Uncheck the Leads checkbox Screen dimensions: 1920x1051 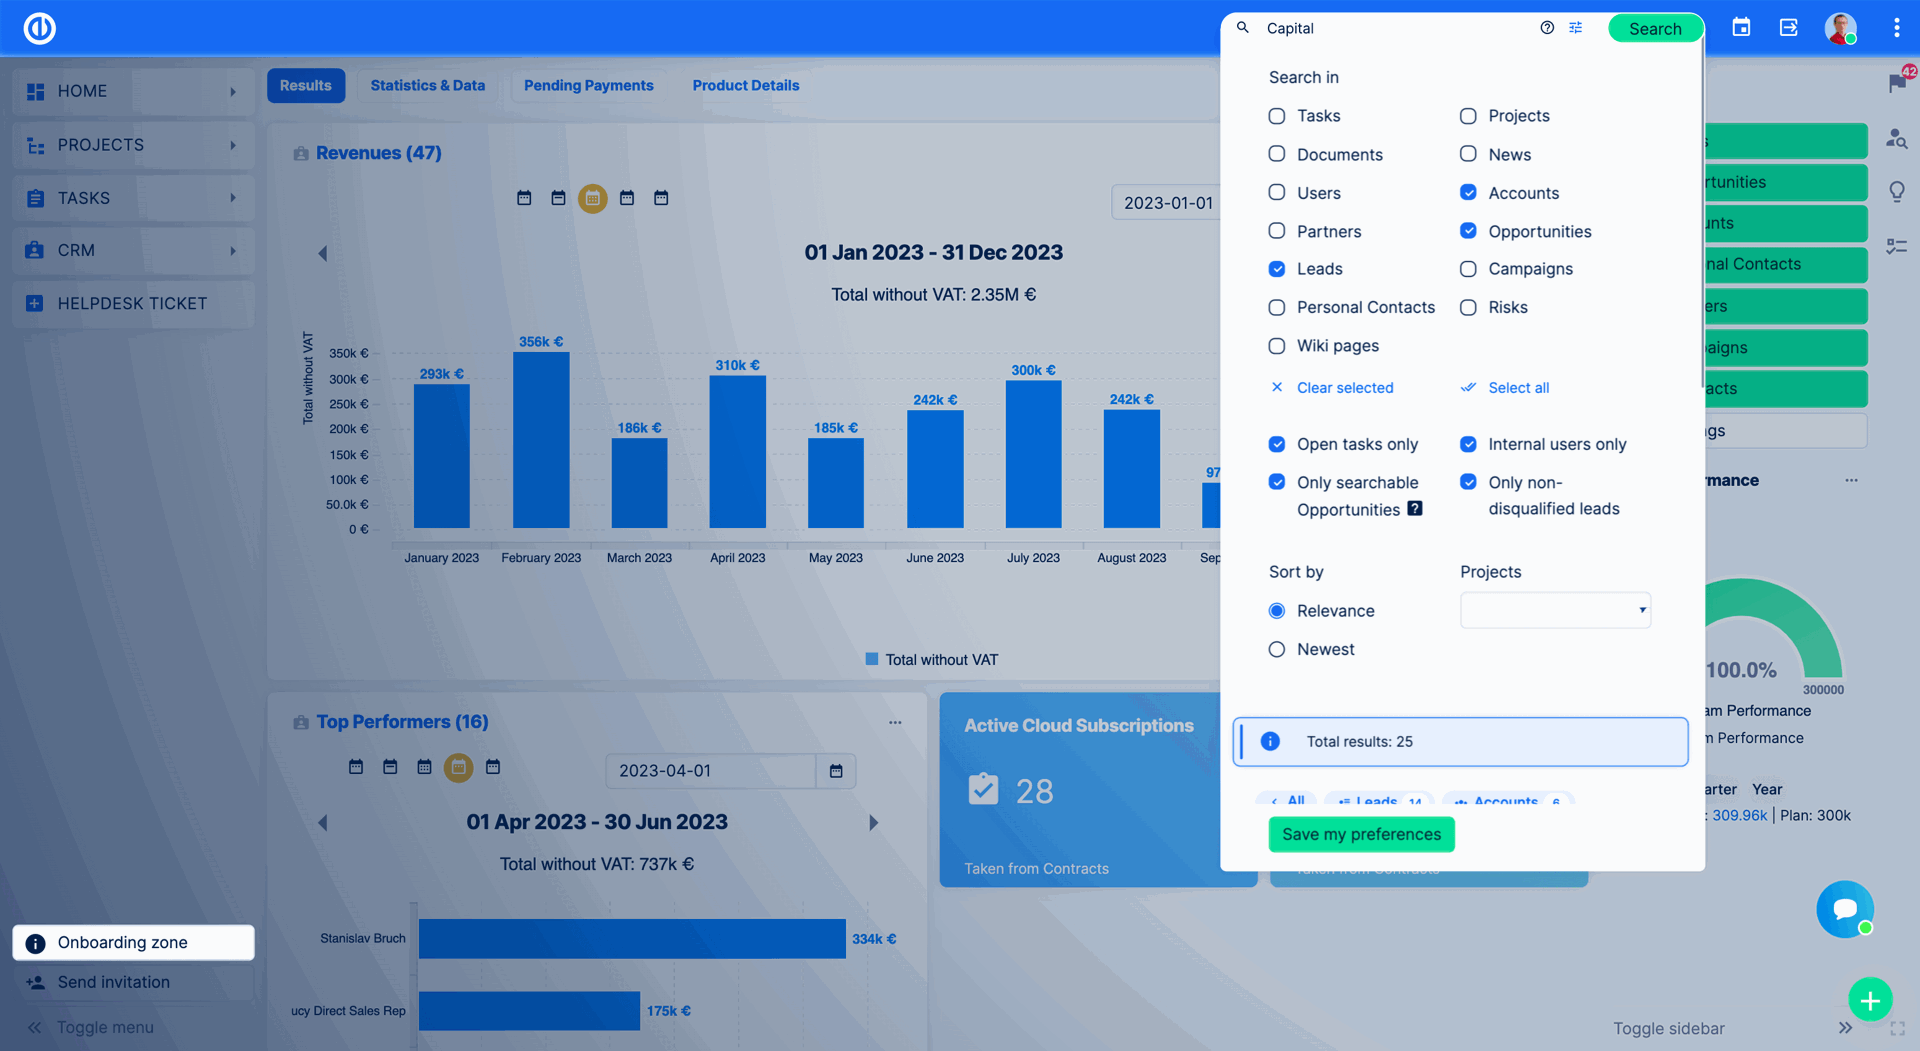pos(1277,269)
